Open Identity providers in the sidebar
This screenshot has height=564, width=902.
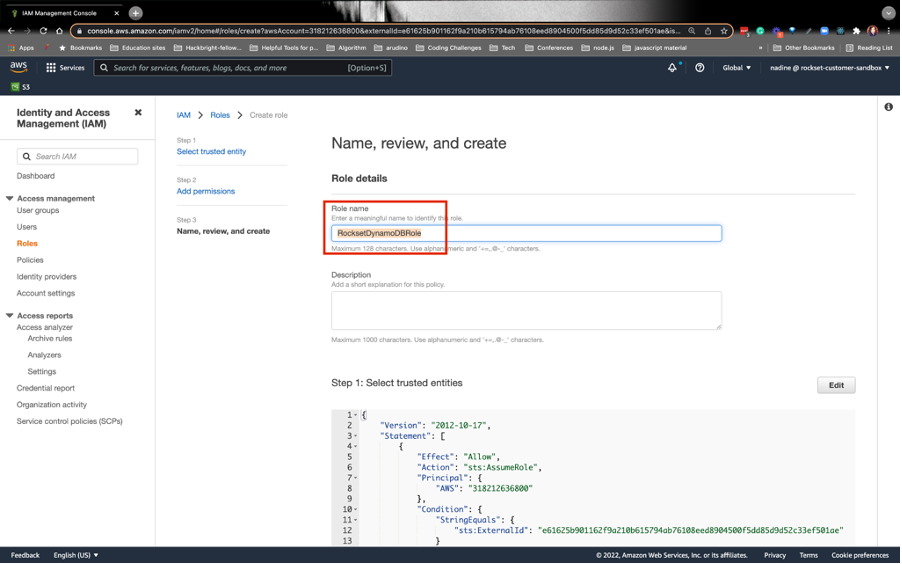47,277
